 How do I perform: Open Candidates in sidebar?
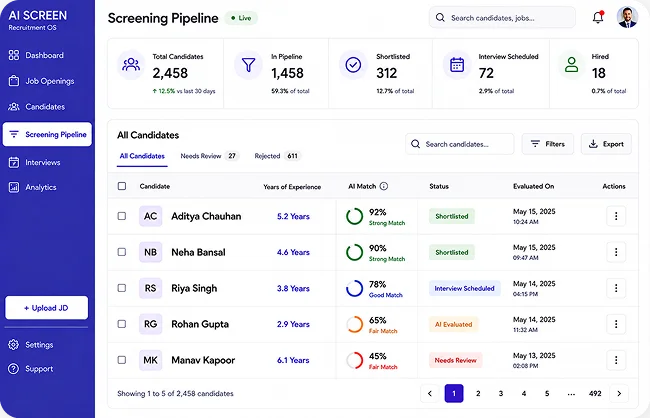point(36,107)
